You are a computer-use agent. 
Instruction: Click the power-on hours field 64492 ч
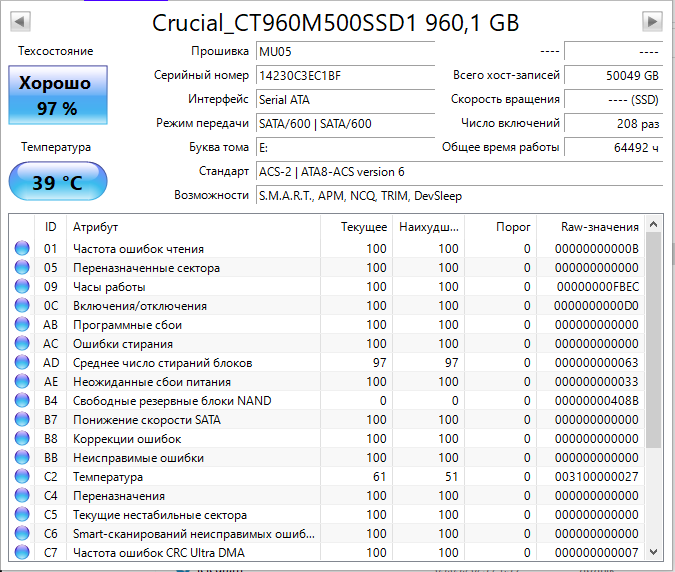[613, 148]
